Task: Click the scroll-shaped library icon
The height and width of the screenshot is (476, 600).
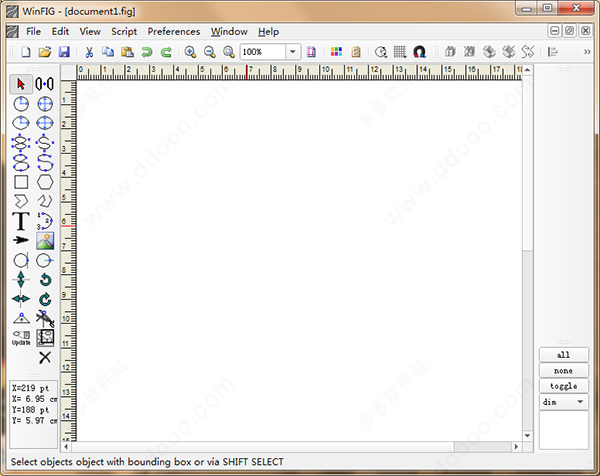Action: (356, 52)
